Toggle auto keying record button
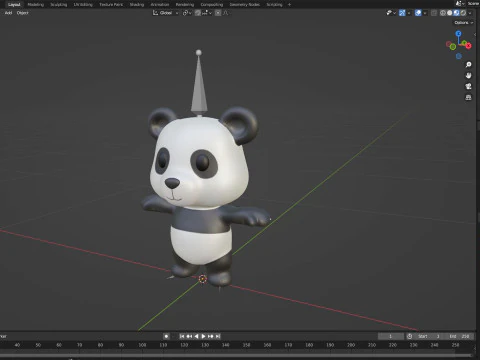This screenshot has width=480, height=360. [166, 336]
